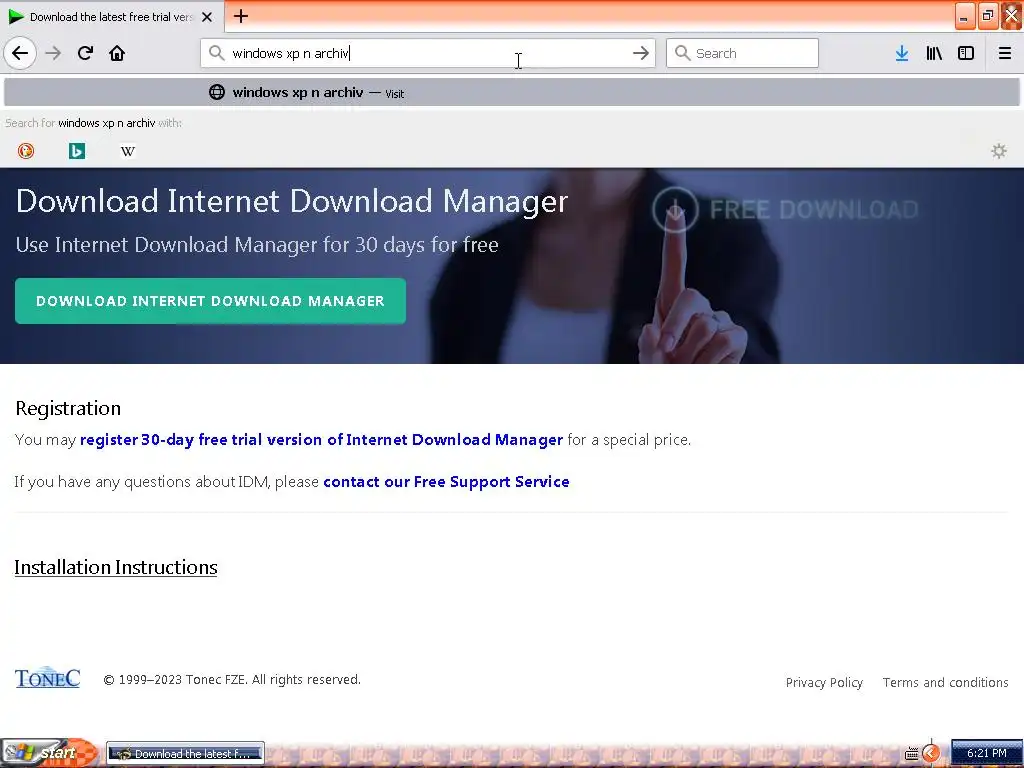This screenshot has height=768, width=1024.
Task: Minimize the Firefox window
Action: 964,16
